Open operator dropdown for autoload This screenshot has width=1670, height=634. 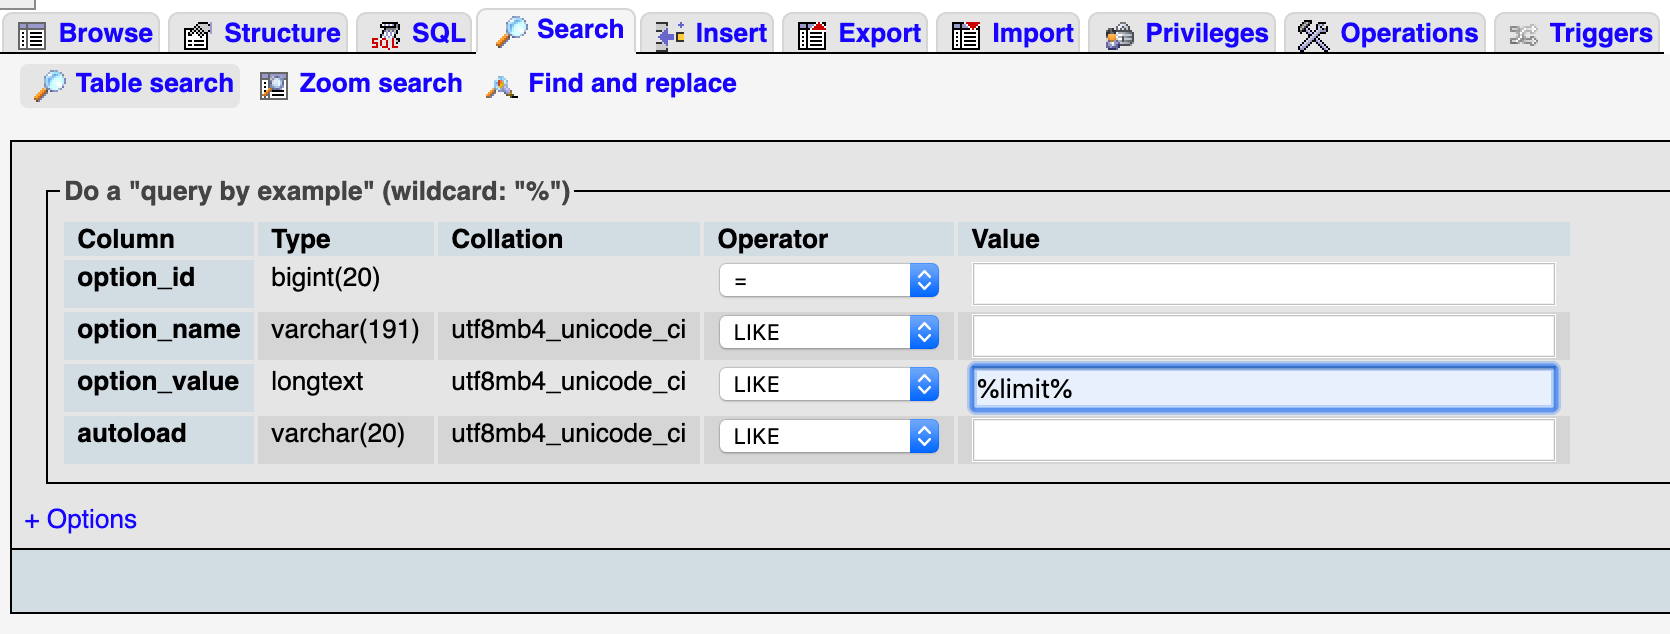tap(828, 436)
